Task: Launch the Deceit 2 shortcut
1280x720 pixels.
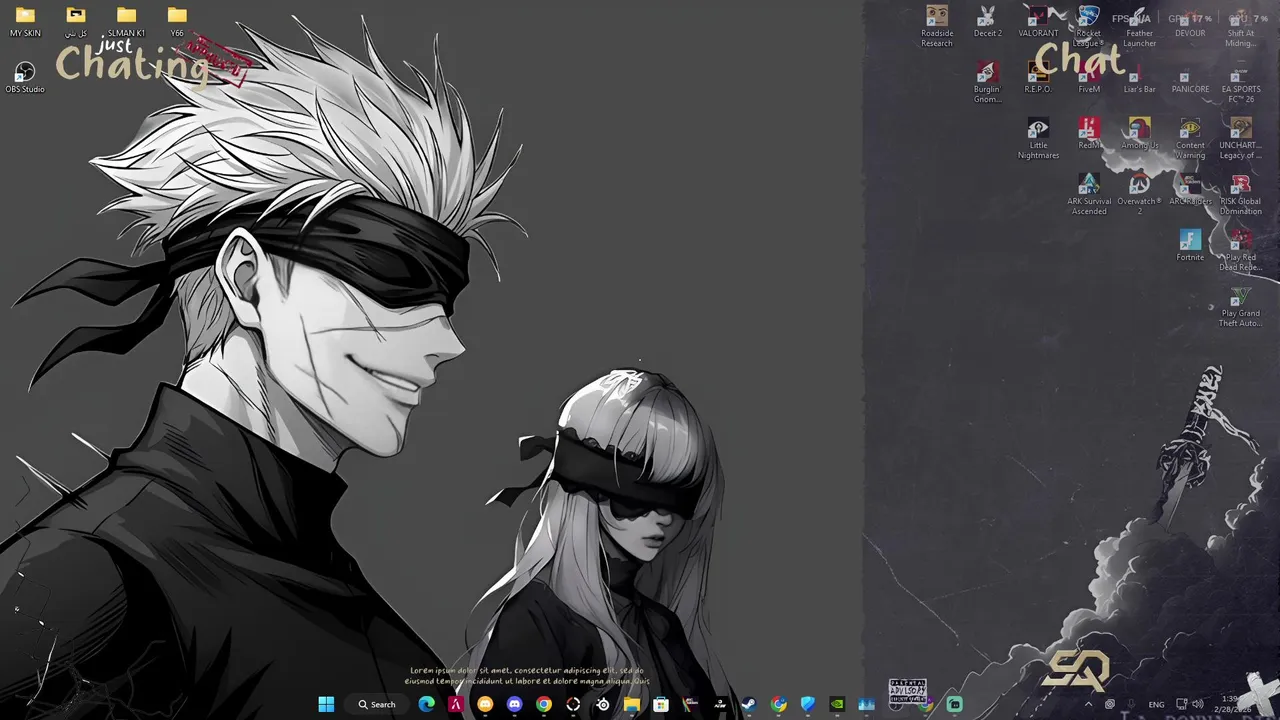Action: 987,22
